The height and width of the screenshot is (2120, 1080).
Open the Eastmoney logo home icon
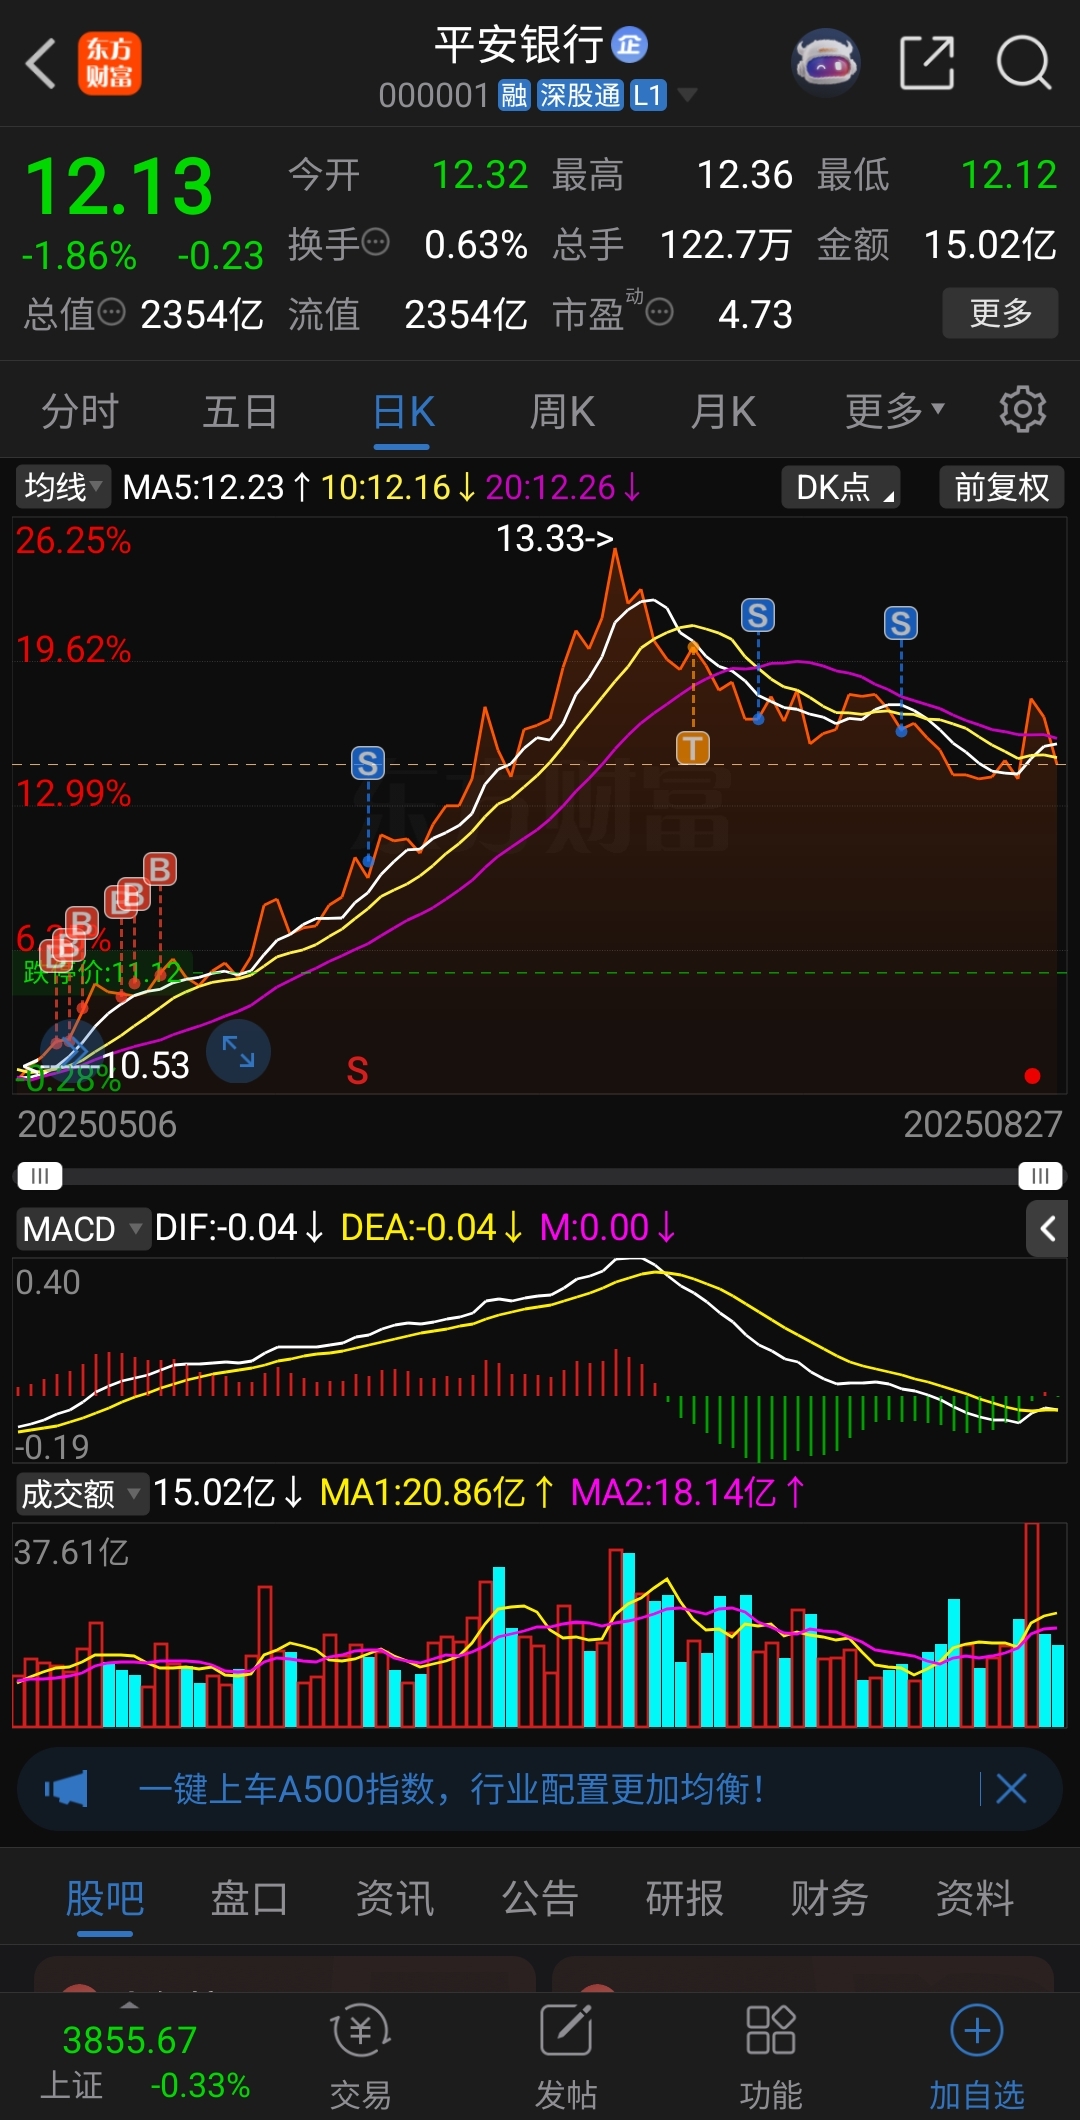pos(109,63)
